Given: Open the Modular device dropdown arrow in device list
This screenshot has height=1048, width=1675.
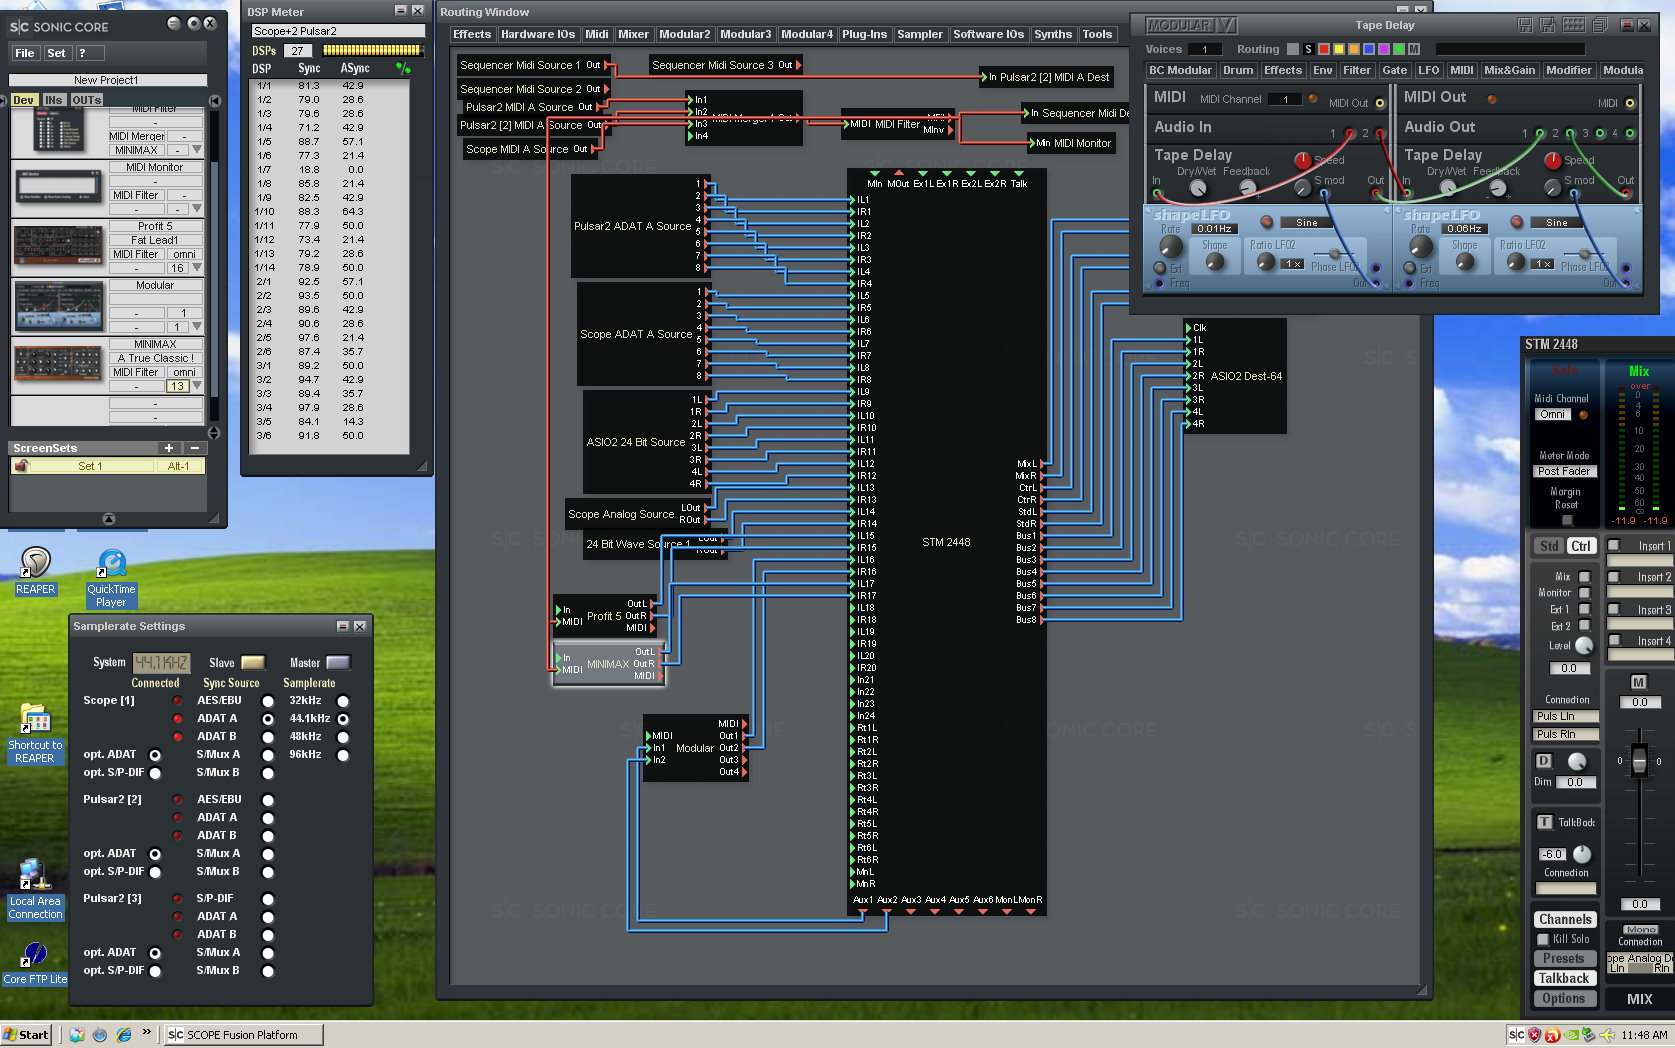Looking at the screenshot, I should click(197, 327).
